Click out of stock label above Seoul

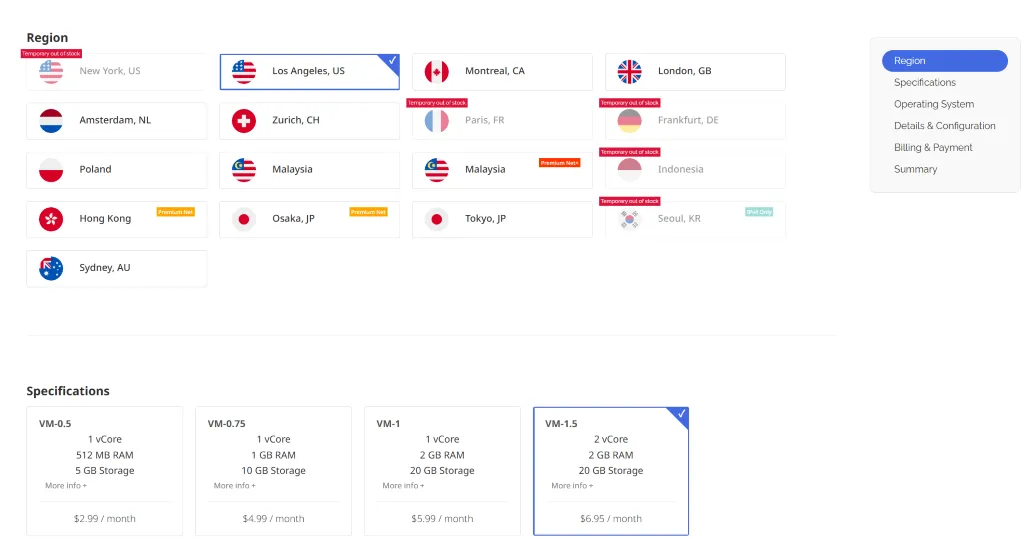coord(630,201)
